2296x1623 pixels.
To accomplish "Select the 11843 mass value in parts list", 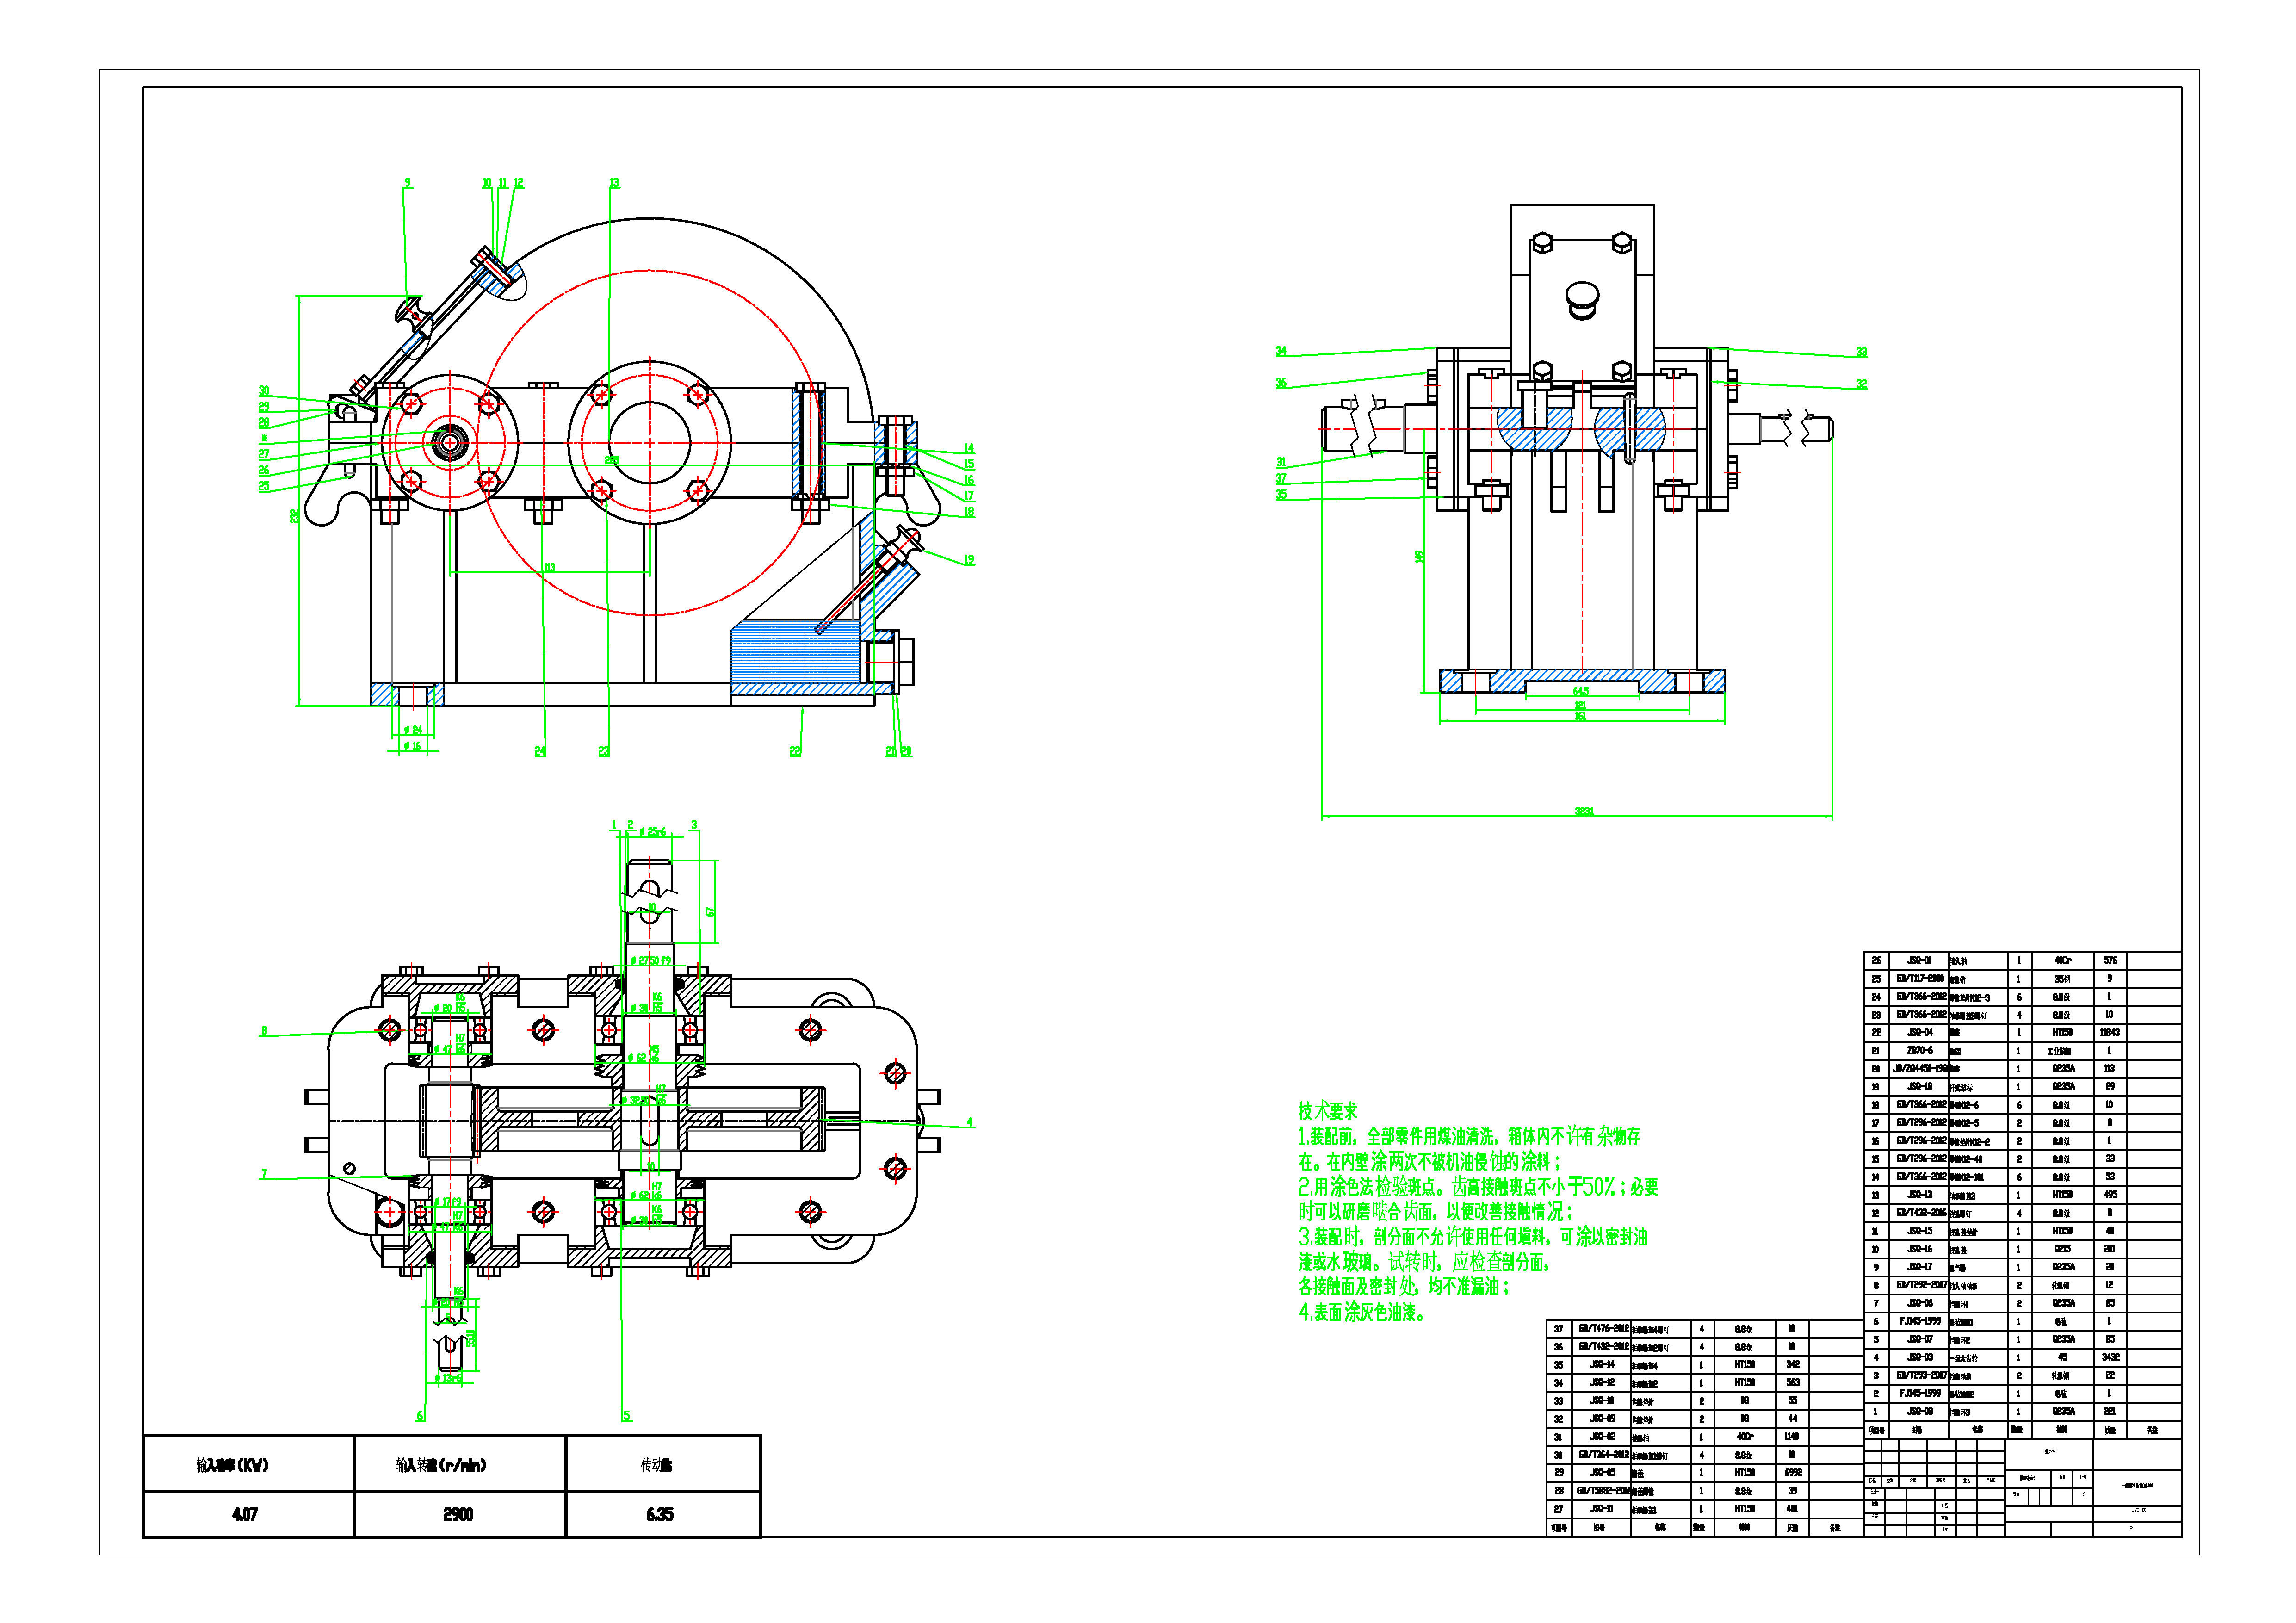I will pyautogui.click(x=2109, y=1032).
